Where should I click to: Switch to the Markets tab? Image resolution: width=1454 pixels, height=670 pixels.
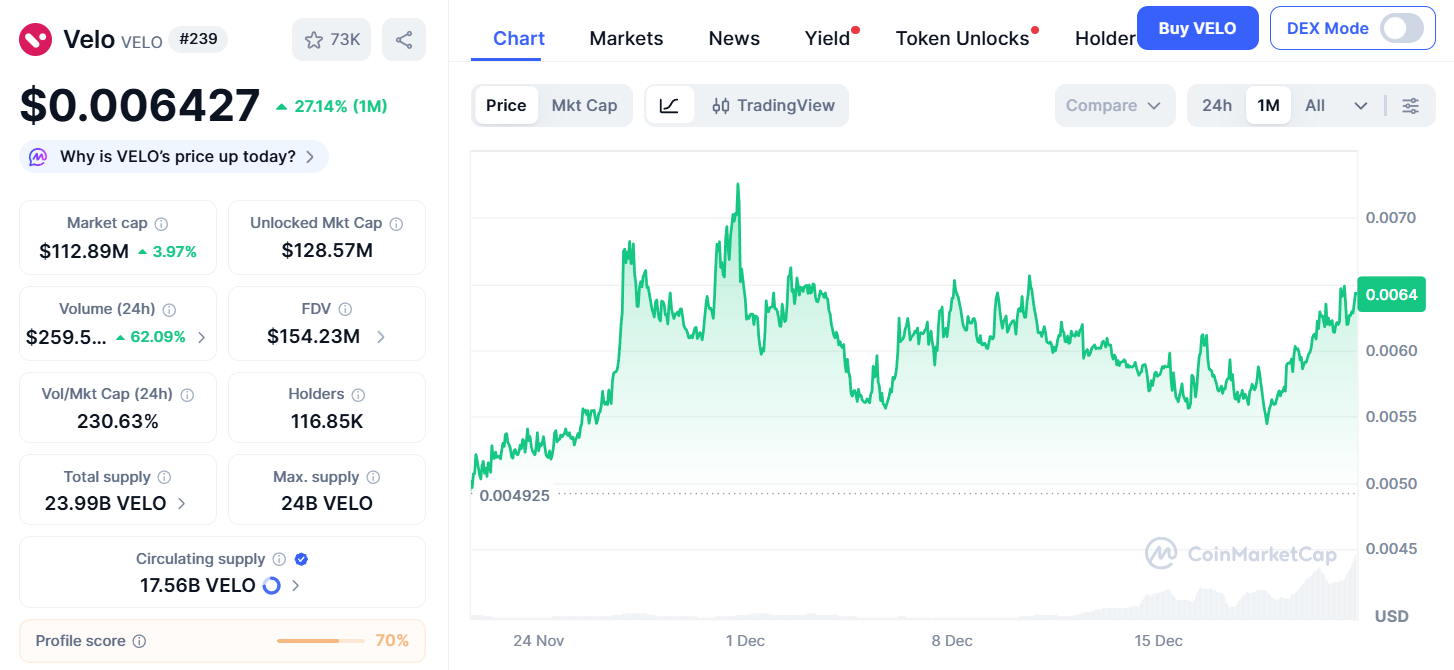pos(626,39)
